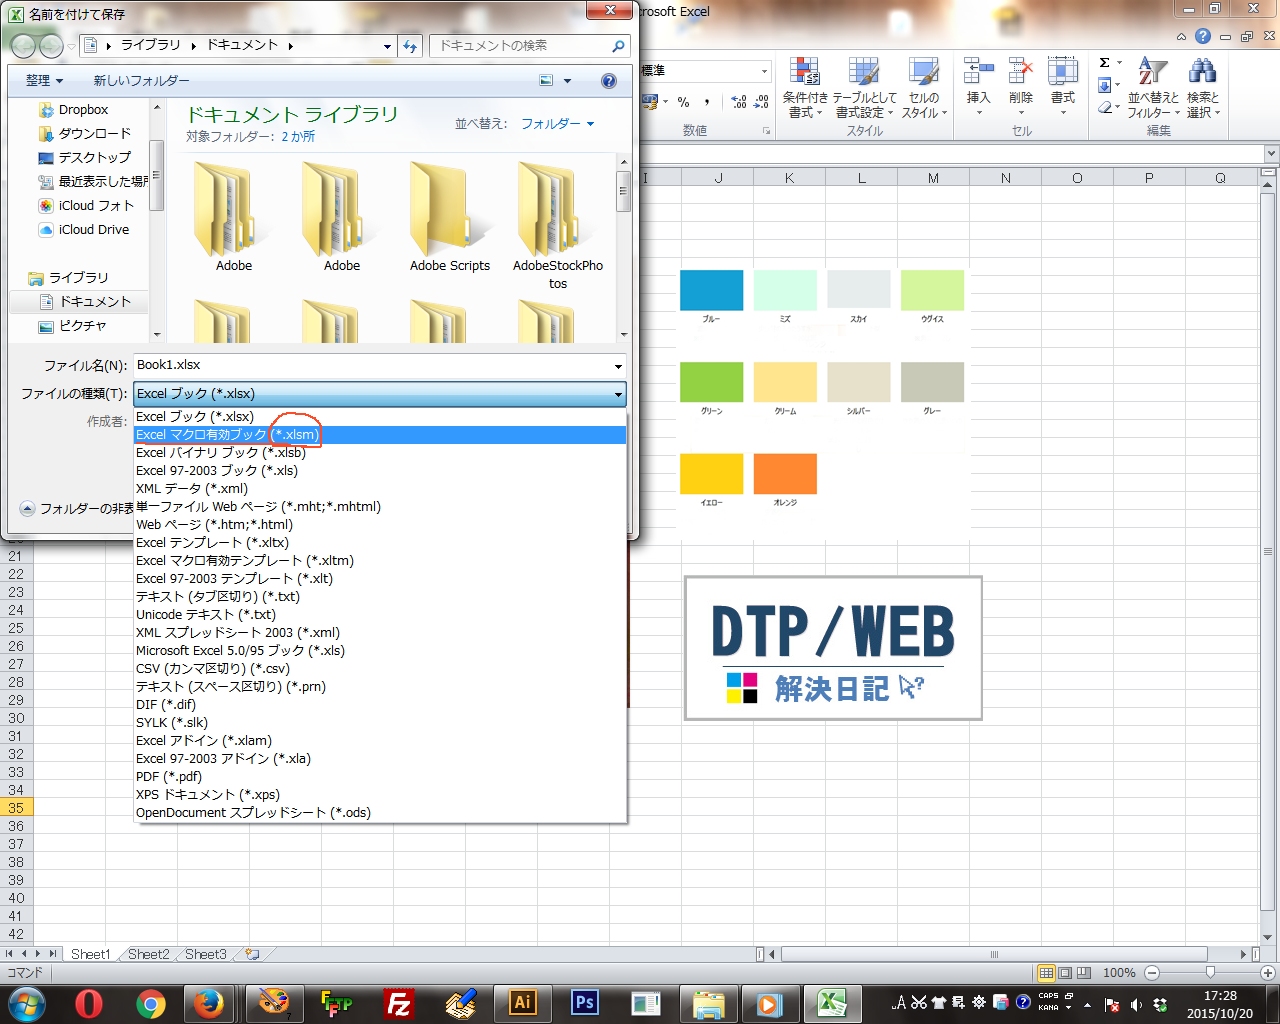Click the blue ブルー color swatch
Image resolution: width=1280 pixels, height=1024 pixels.
coord(711,290)
